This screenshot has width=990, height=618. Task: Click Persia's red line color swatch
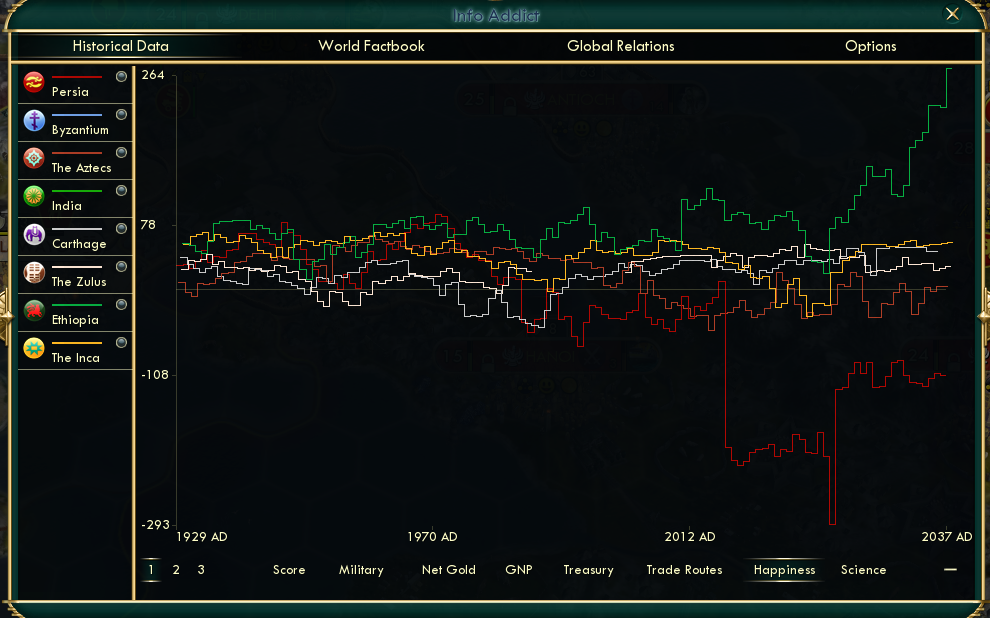point(77,77)
